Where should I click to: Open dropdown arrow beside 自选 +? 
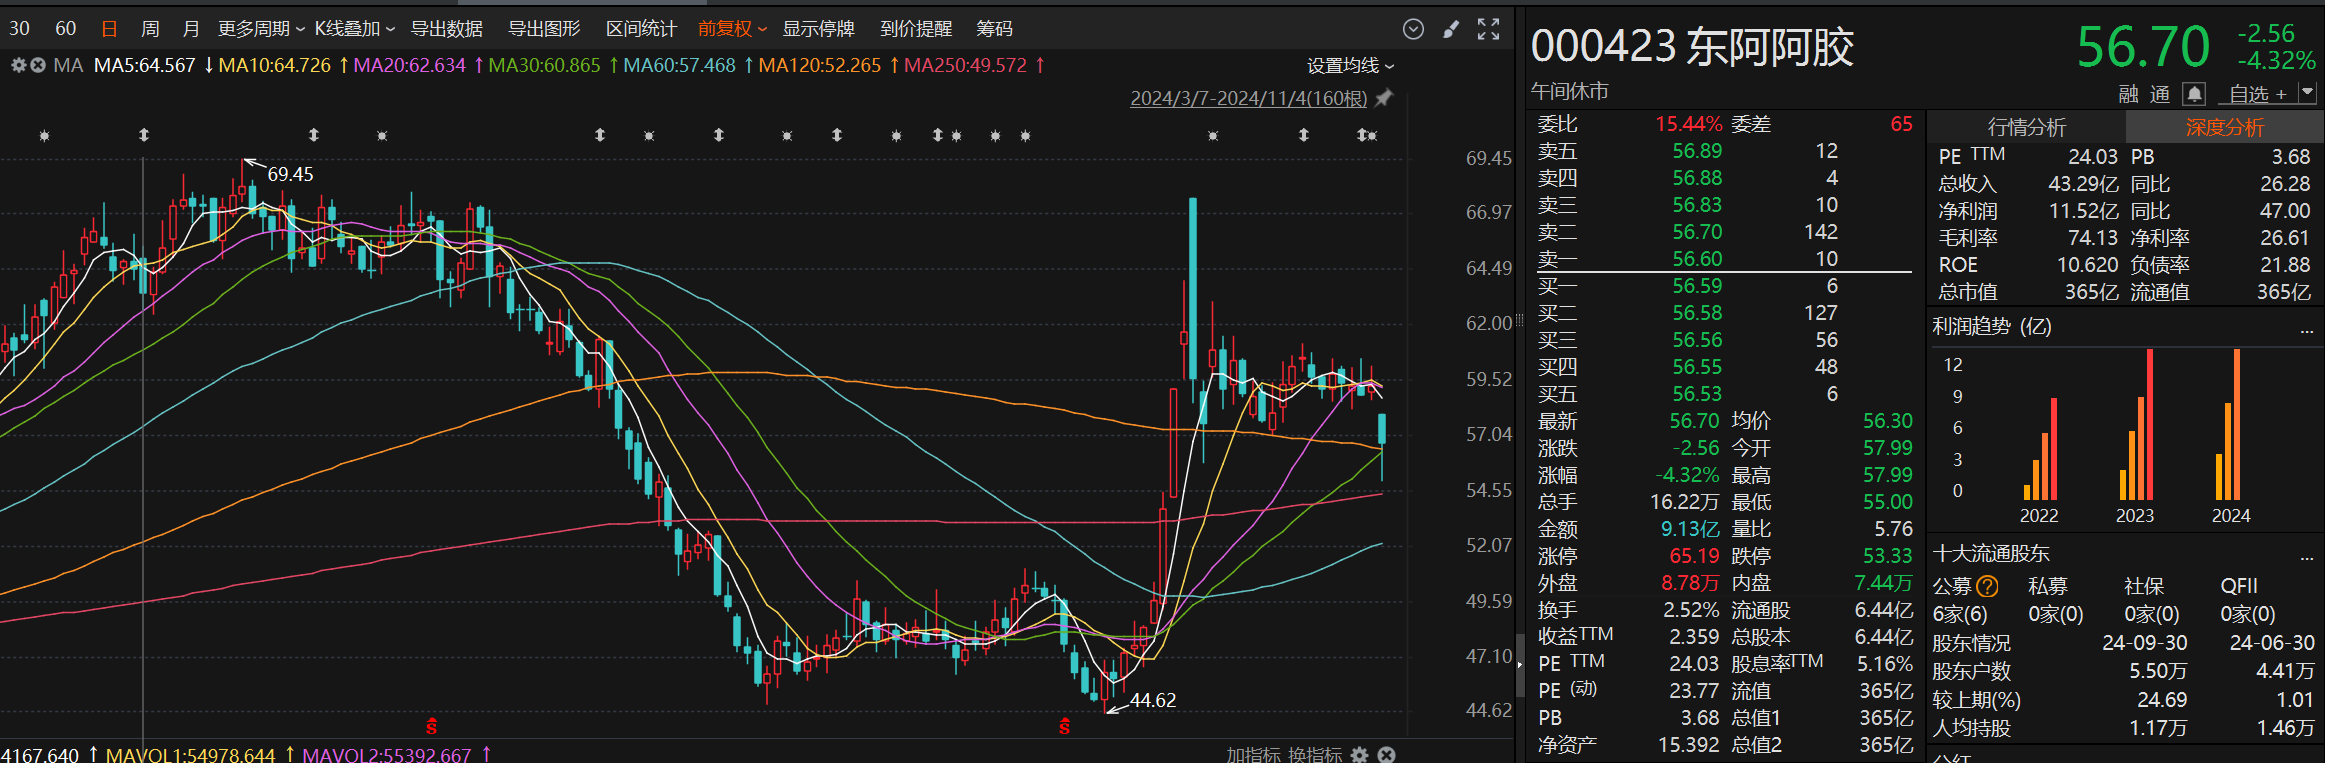pos(2307,93)
